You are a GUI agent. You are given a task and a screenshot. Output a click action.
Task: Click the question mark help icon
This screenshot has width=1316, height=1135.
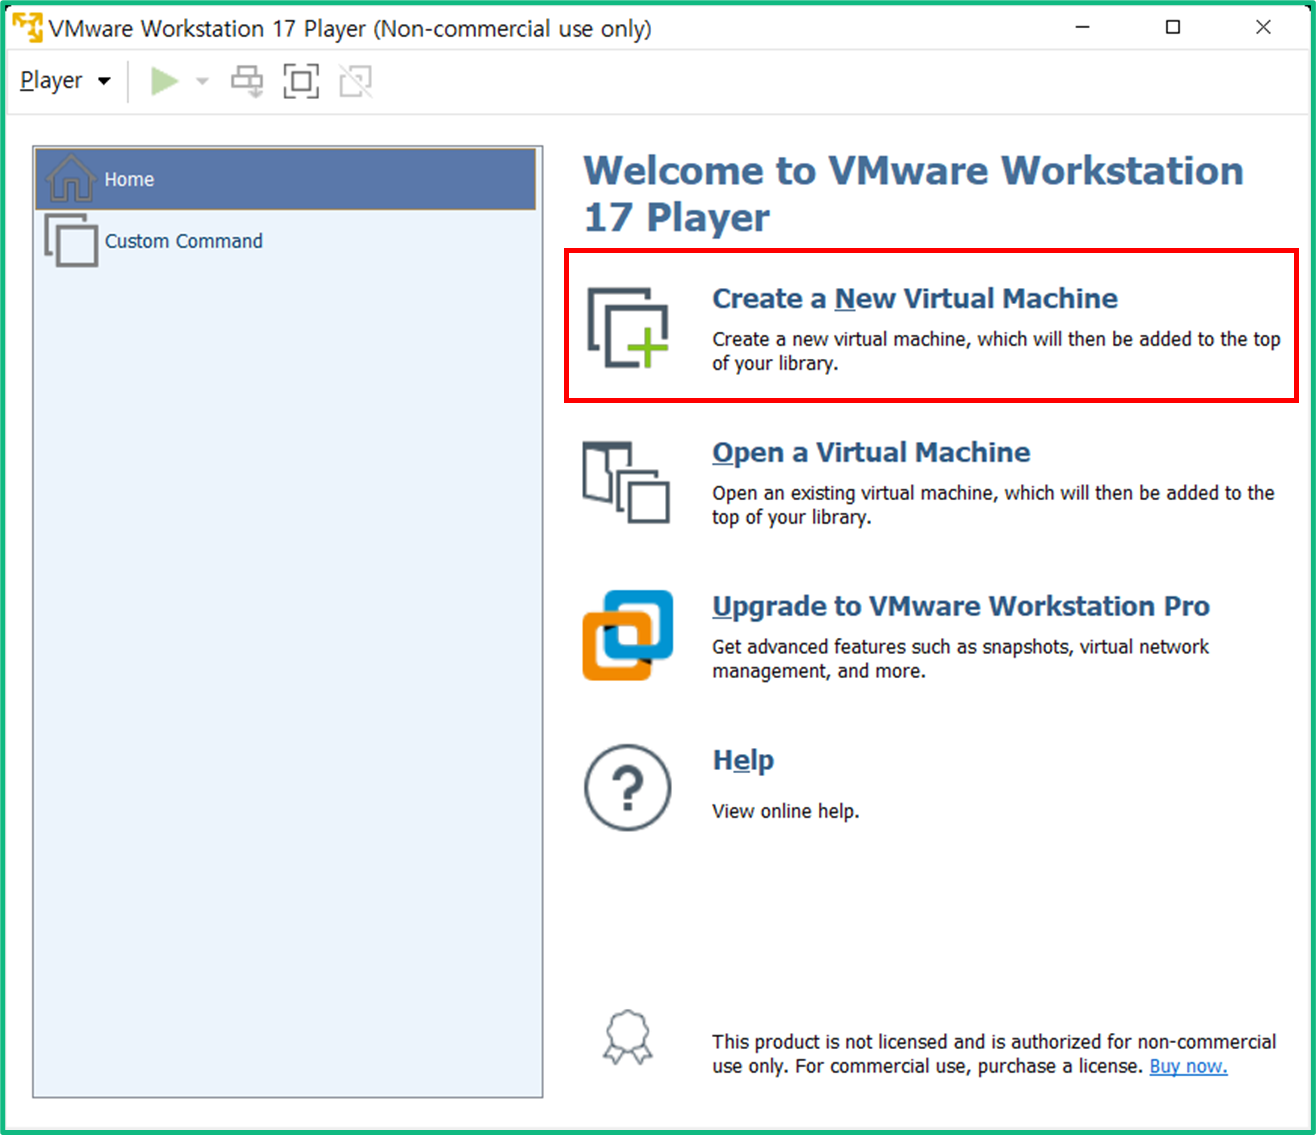[627, 788]
